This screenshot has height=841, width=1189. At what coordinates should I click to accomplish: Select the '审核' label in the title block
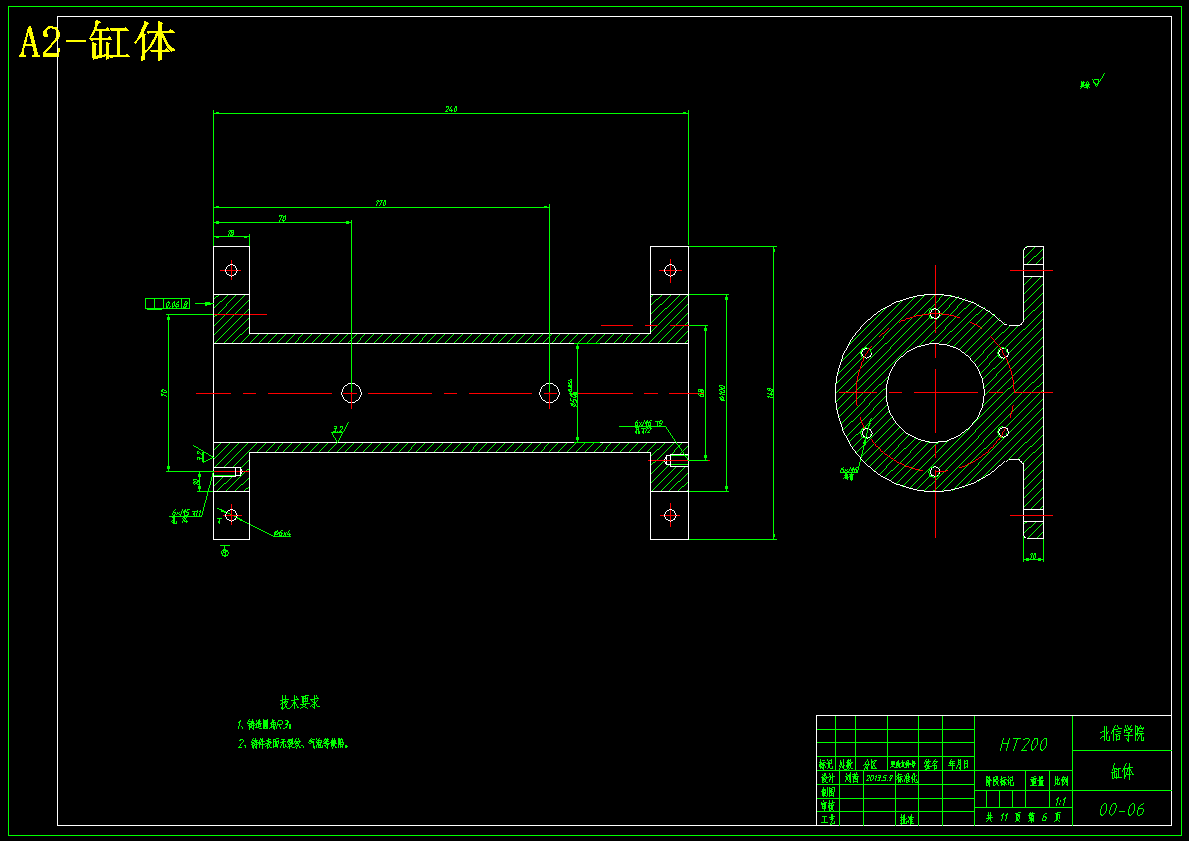tap(827, 805)
